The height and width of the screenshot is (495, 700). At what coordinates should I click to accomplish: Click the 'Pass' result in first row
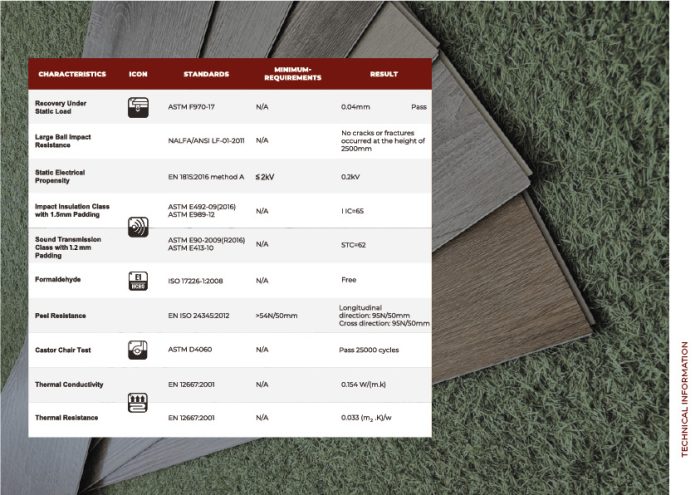tap(419, 107)
